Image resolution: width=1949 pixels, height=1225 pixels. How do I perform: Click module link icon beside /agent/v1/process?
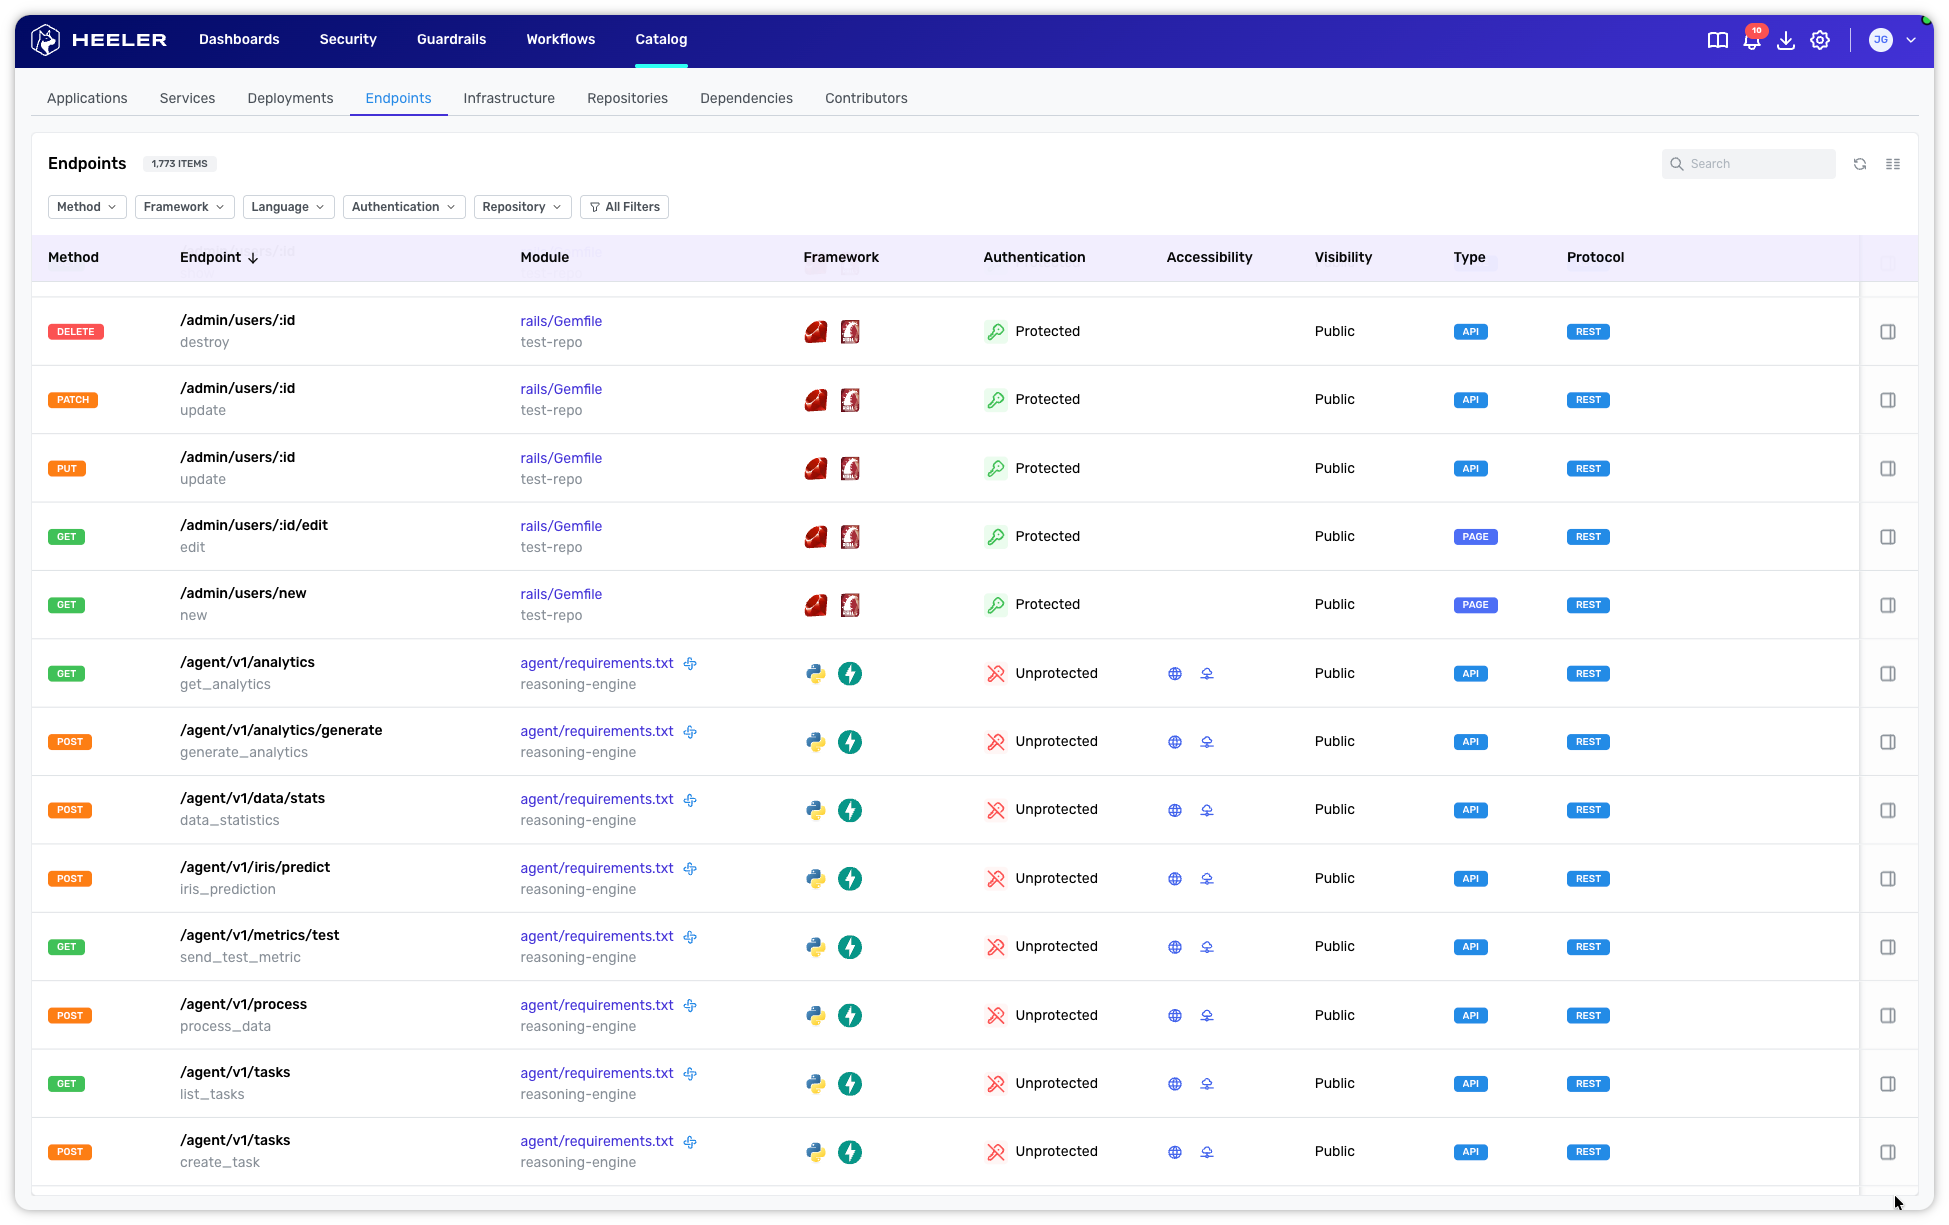[x=690, y=1005]
